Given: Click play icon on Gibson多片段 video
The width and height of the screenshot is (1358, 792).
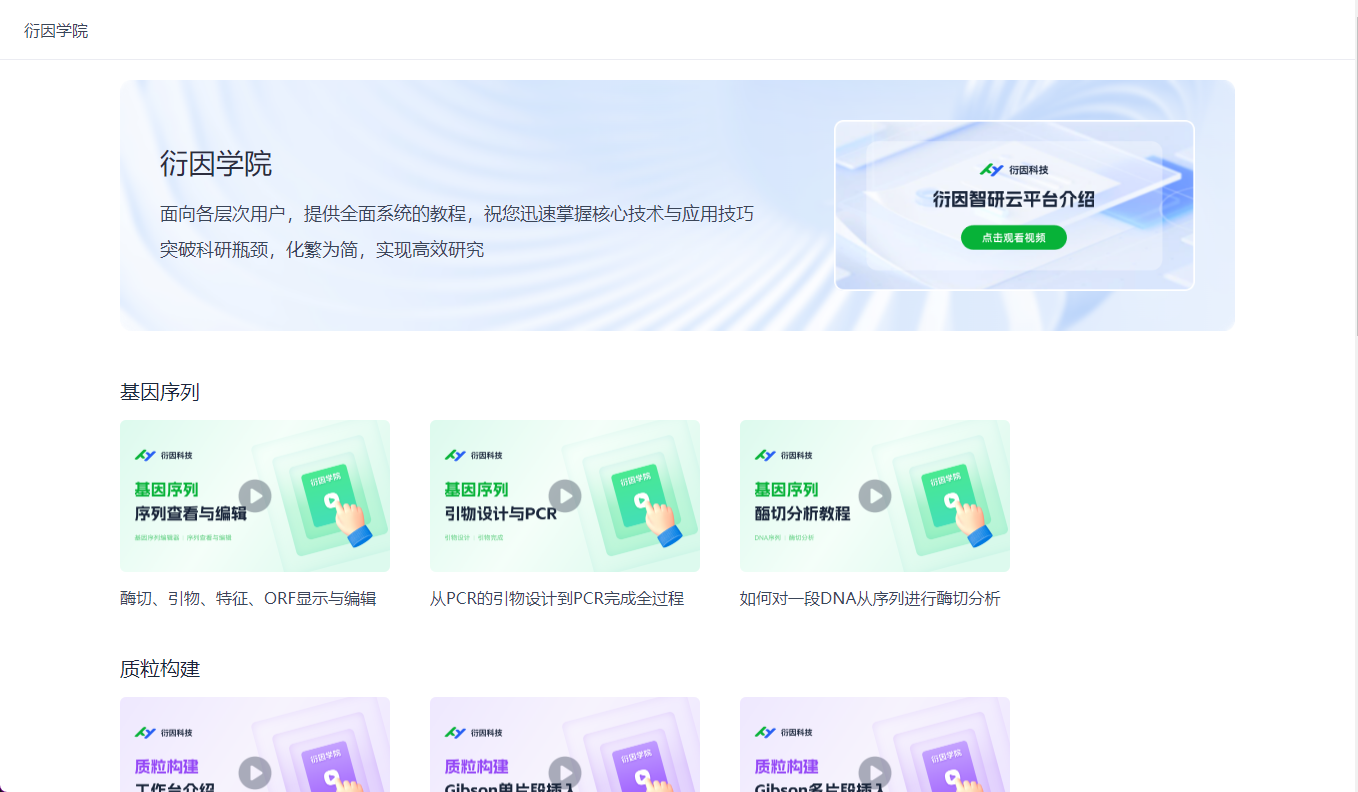Looking at the screenshot, I should (x=875, y=772).
